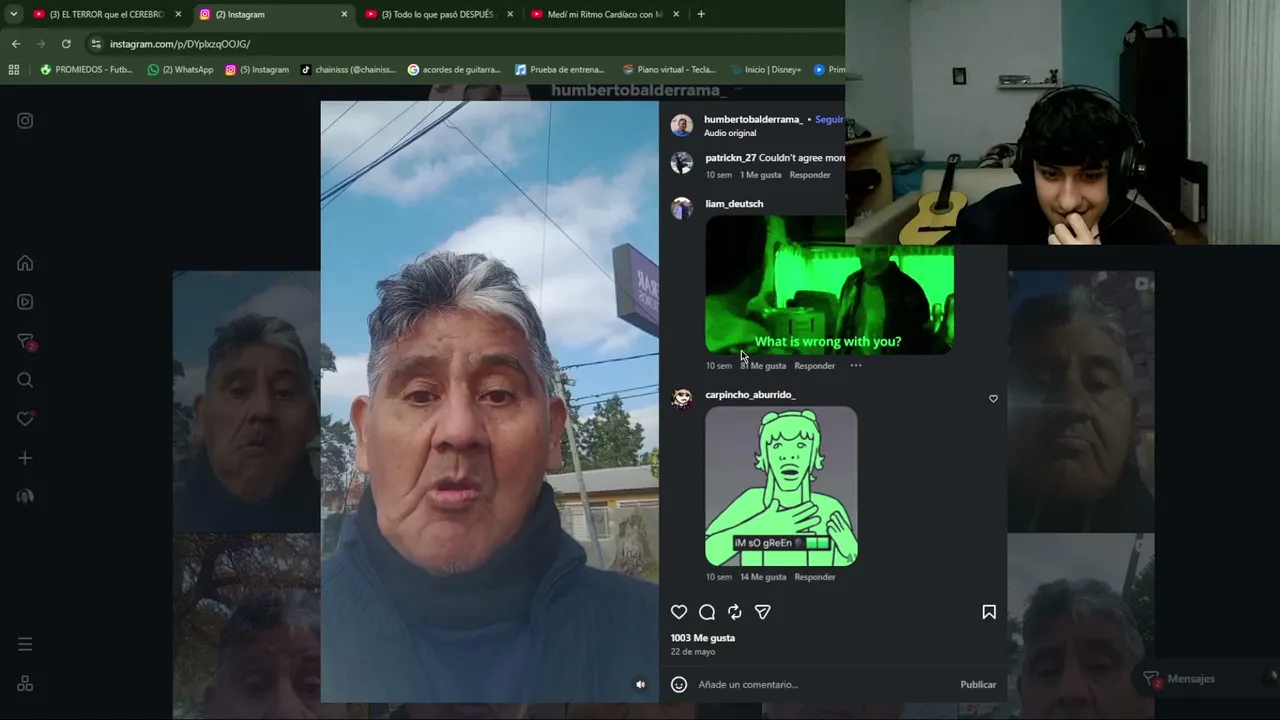Viewport: 1280px width, 720px height.
Task: View site information icon in the address bar
Action: 96,44
